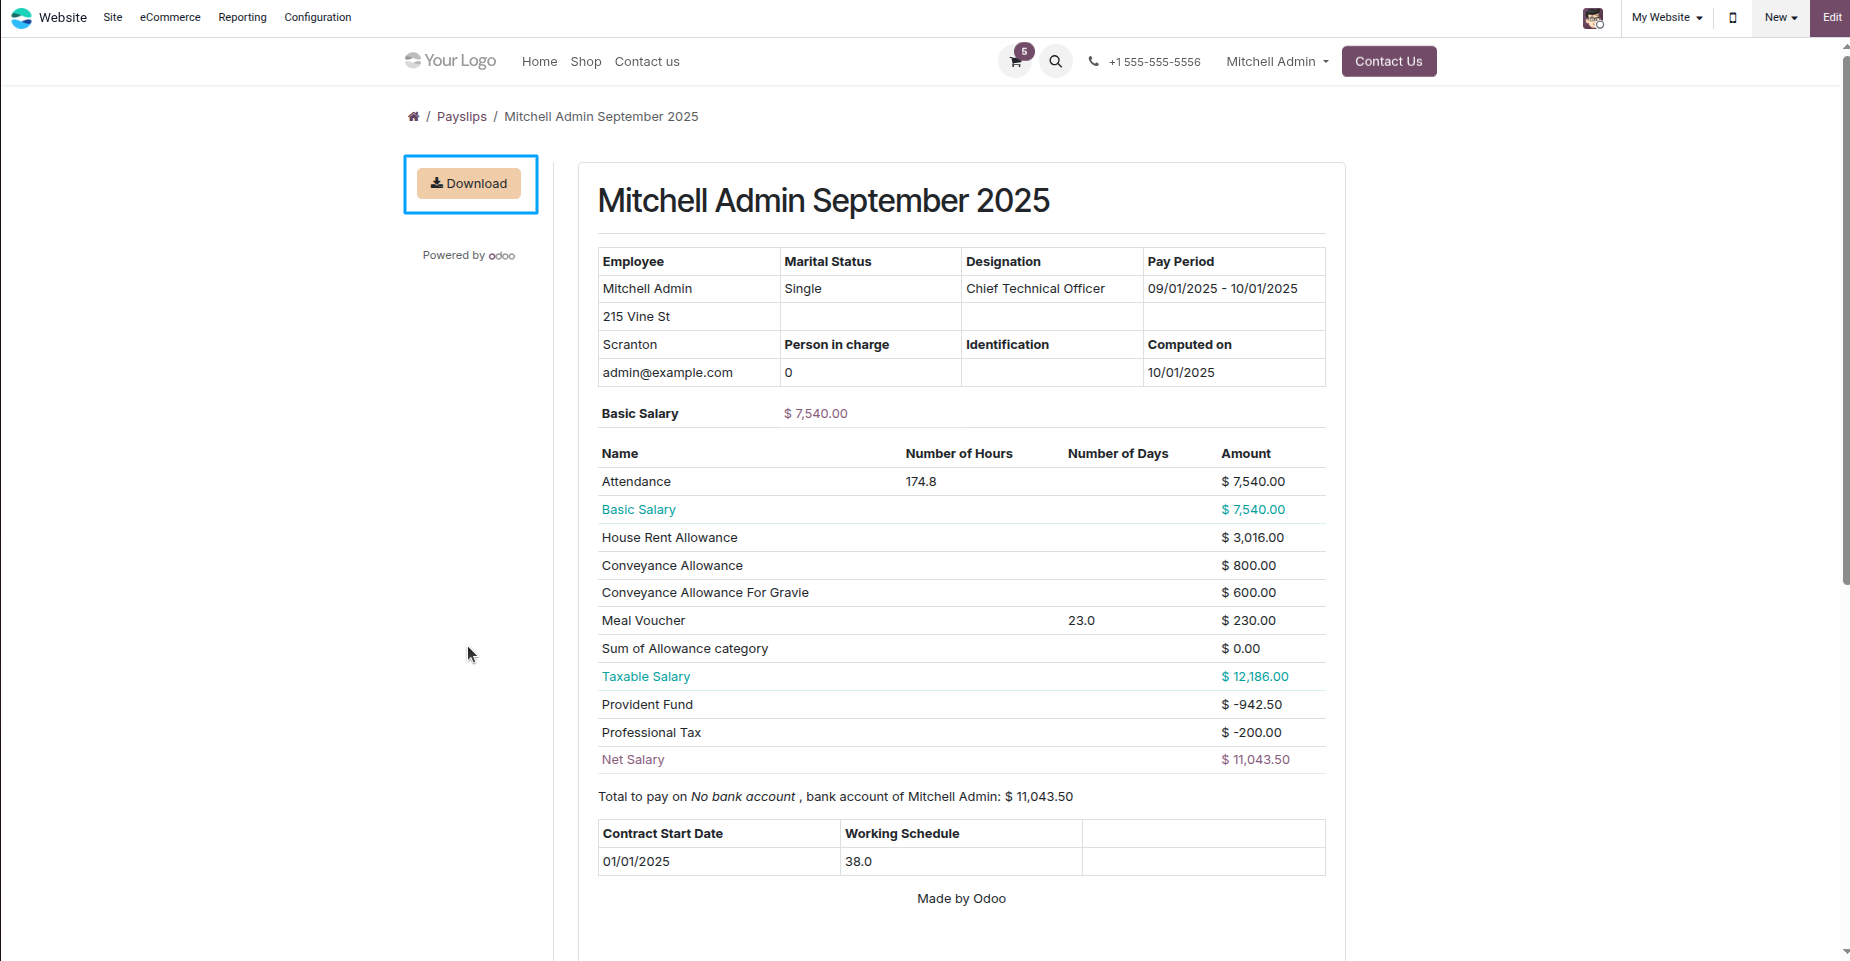
Task: Open the Odoo Website app icon
Action: click(x=21, y=18)
